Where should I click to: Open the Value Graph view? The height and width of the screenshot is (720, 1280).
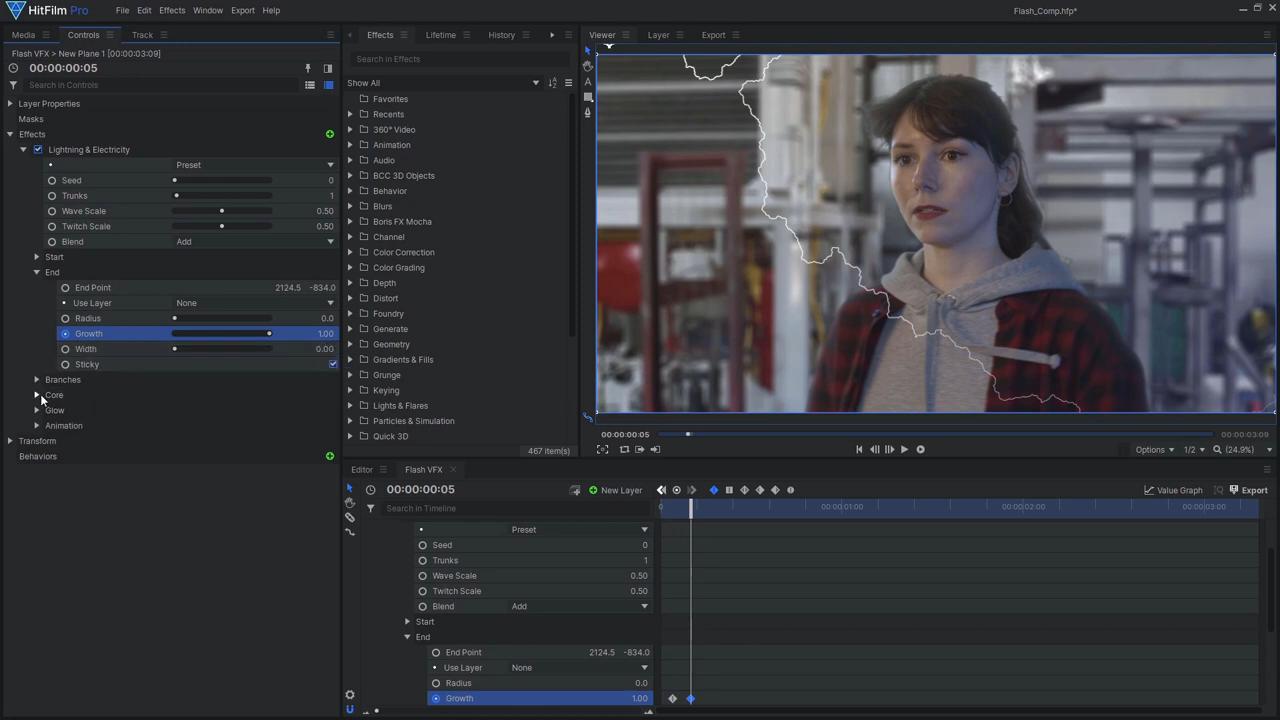(x=1173, y=490)
